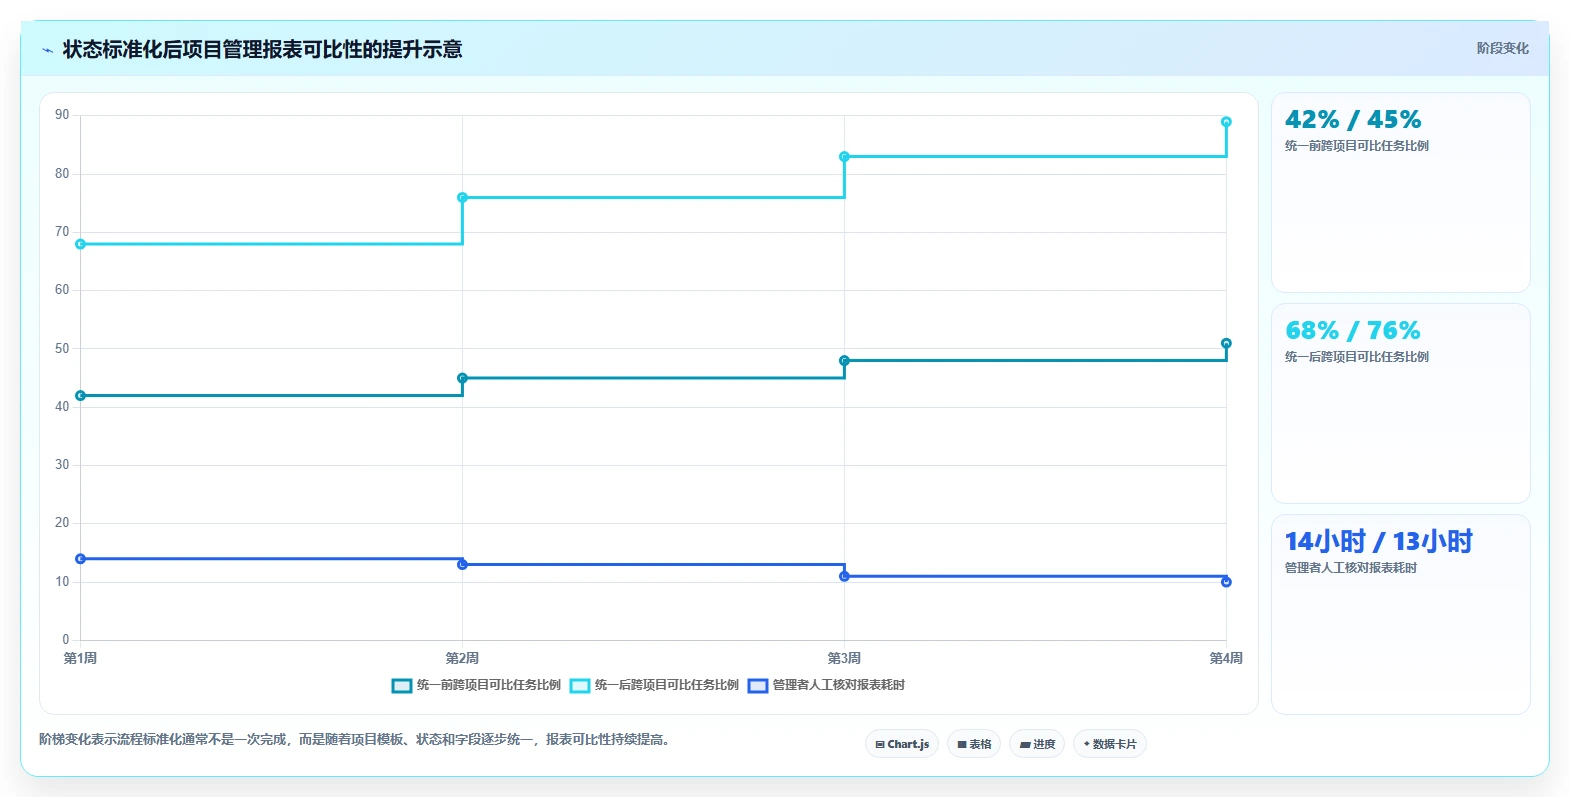Image resolution: width=1570 pixels, height=797 pixels.
Task: Click the footnote starting 阶梯变化表示流程标准化
Action: tap(355, 740)
